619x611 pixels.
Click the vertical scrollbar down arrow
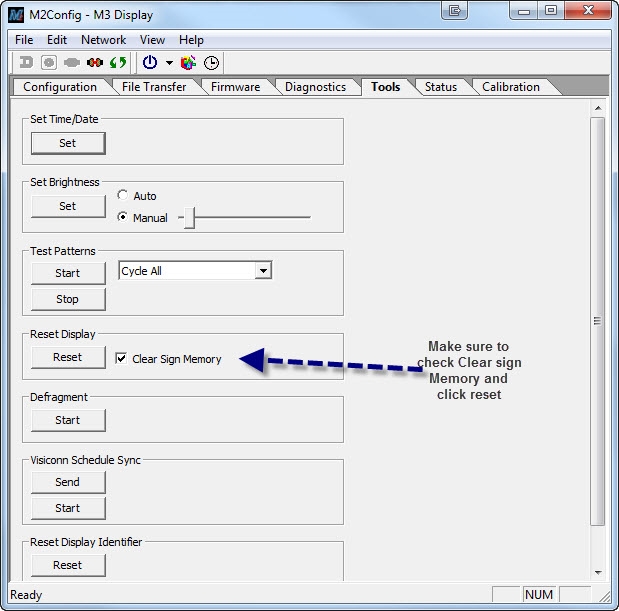pos(598,572)
